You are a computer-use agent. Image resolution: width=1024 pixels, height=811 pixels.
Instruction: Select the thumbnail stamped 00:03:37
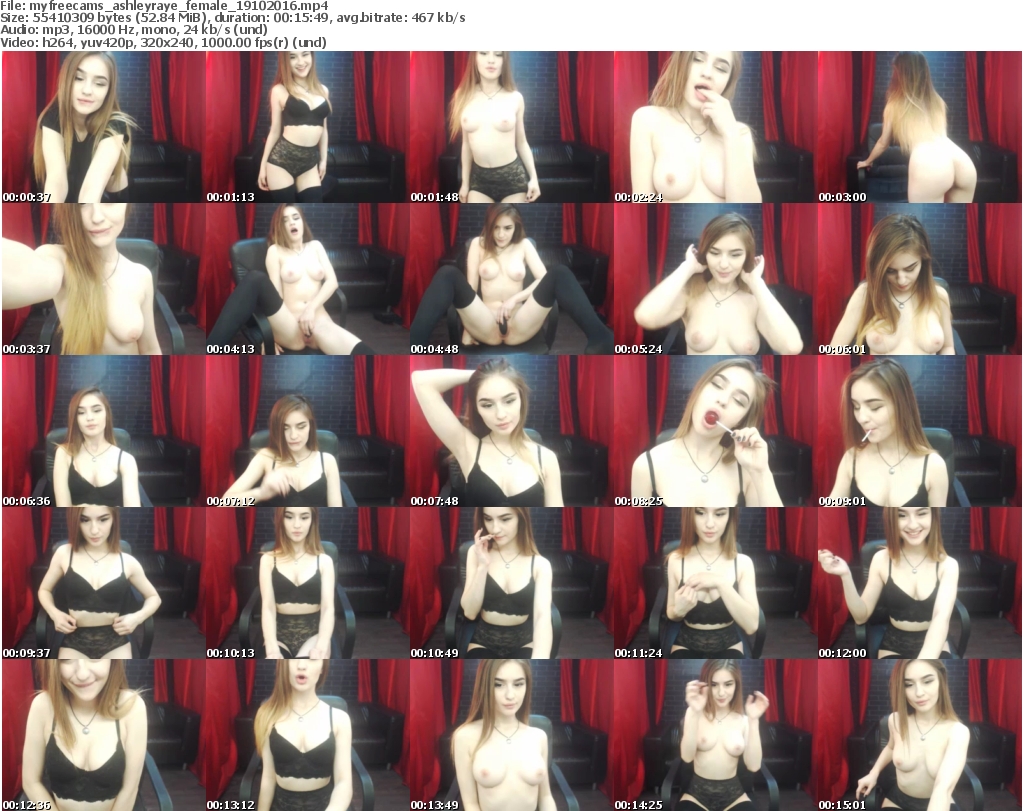pyautogui.click(x=103, y=279)
